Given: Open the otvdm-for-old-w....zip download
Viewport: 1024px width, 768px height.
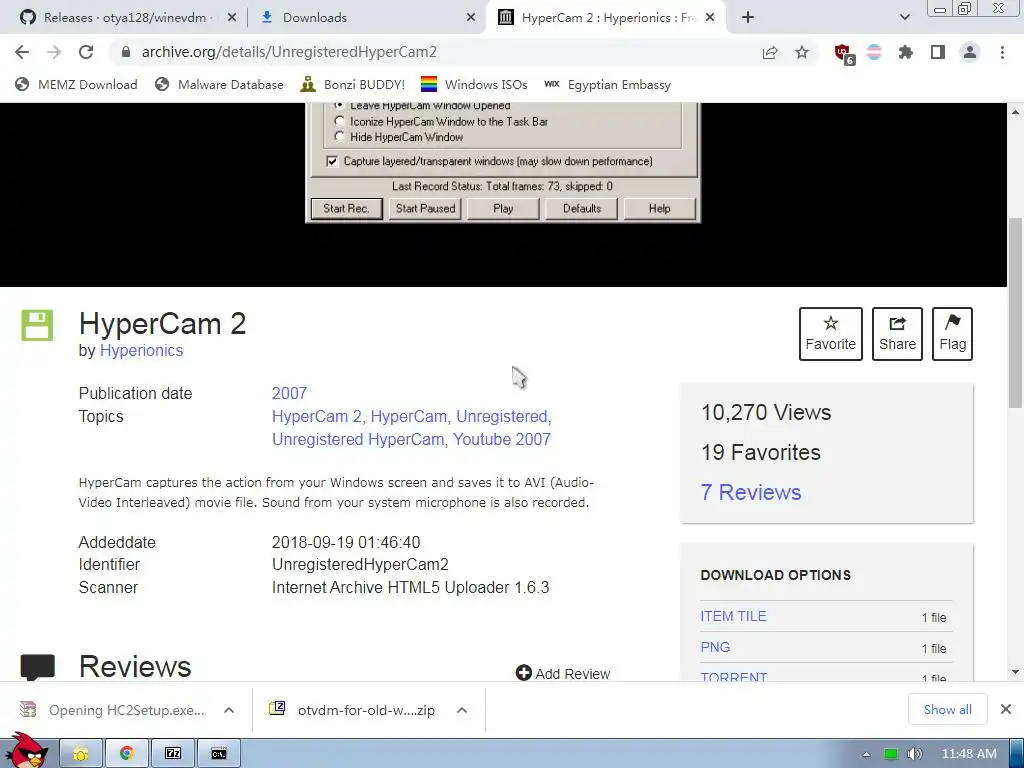Looking at the screenshot, I should 353,711.
